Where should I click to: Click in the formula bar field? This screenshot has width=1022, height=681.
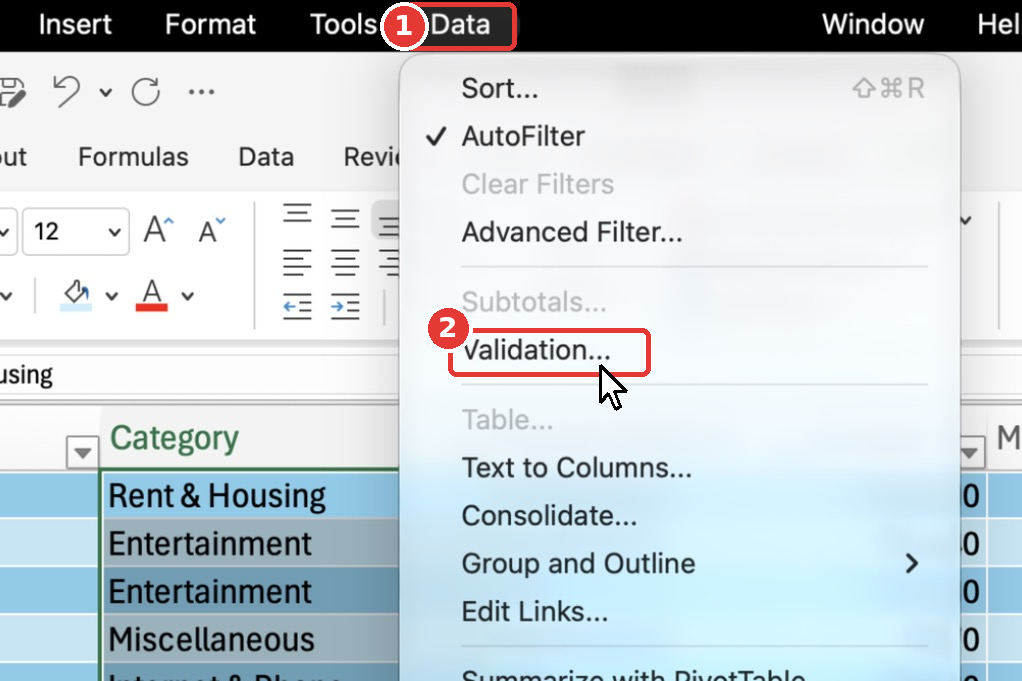click(x=199, y=375)
